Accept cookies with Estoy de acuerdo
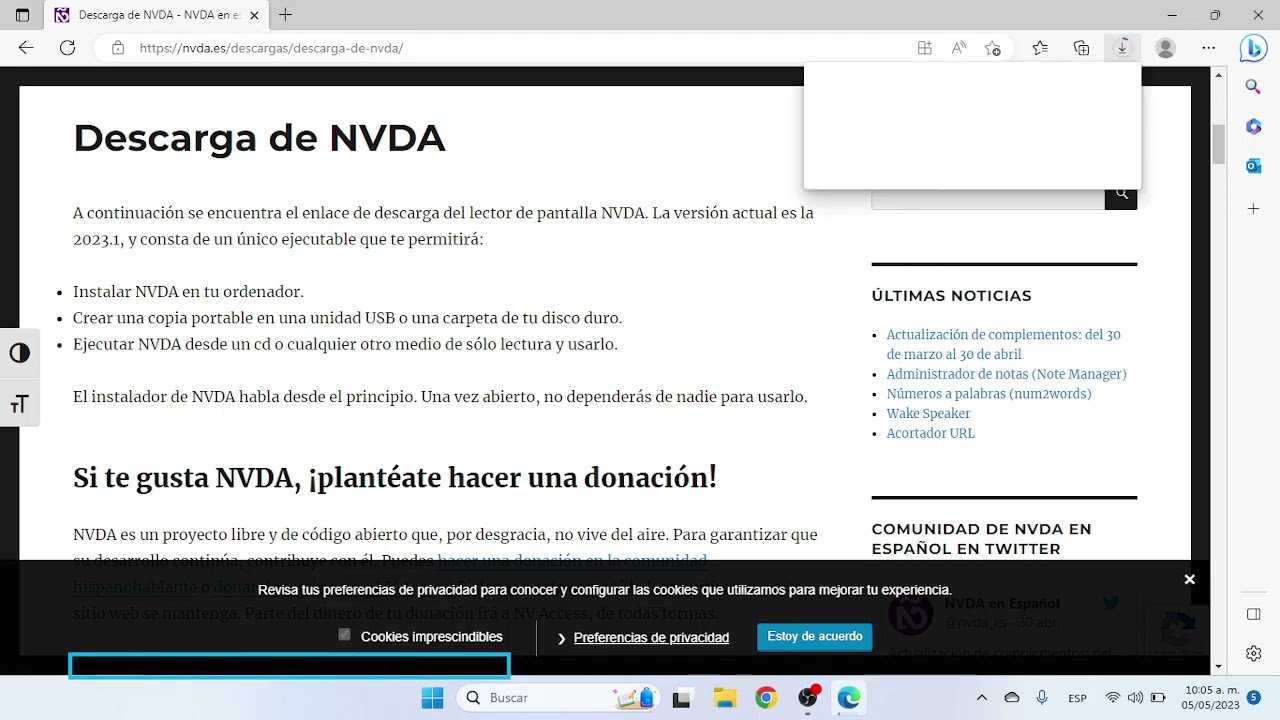The height and width of the screenshot is (720, 1280). [x=814, y=637]
